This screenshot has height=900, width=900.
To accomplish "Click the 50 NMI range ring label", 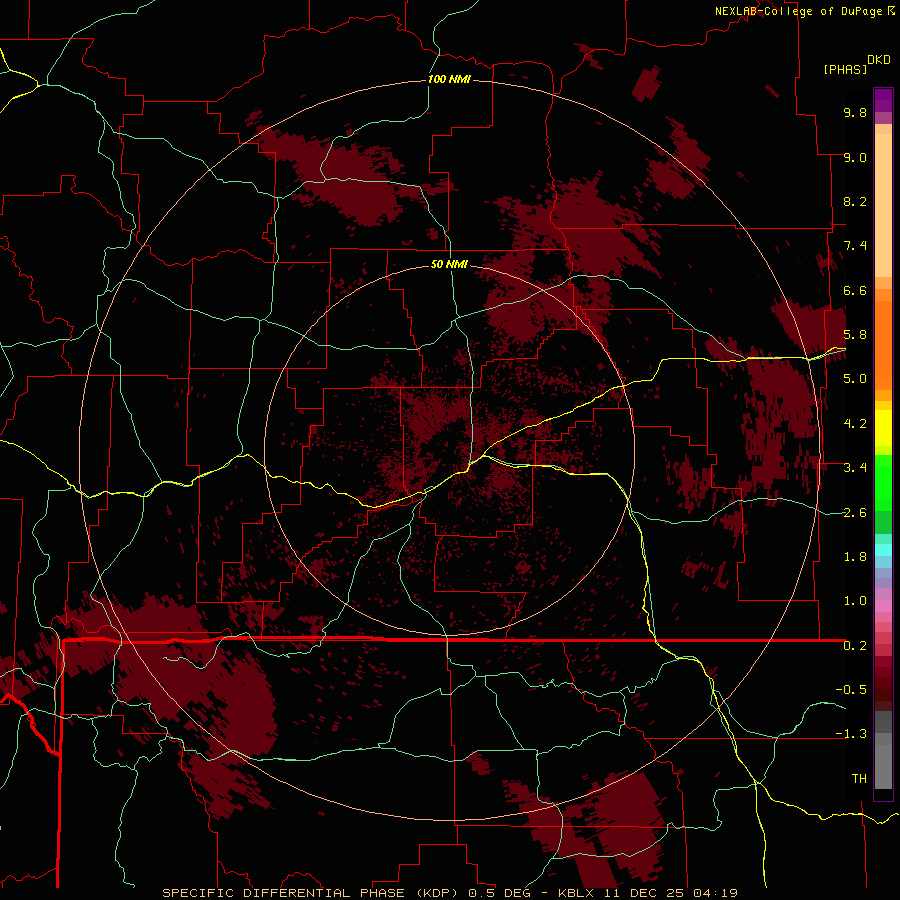I will [x=449, y=264].
